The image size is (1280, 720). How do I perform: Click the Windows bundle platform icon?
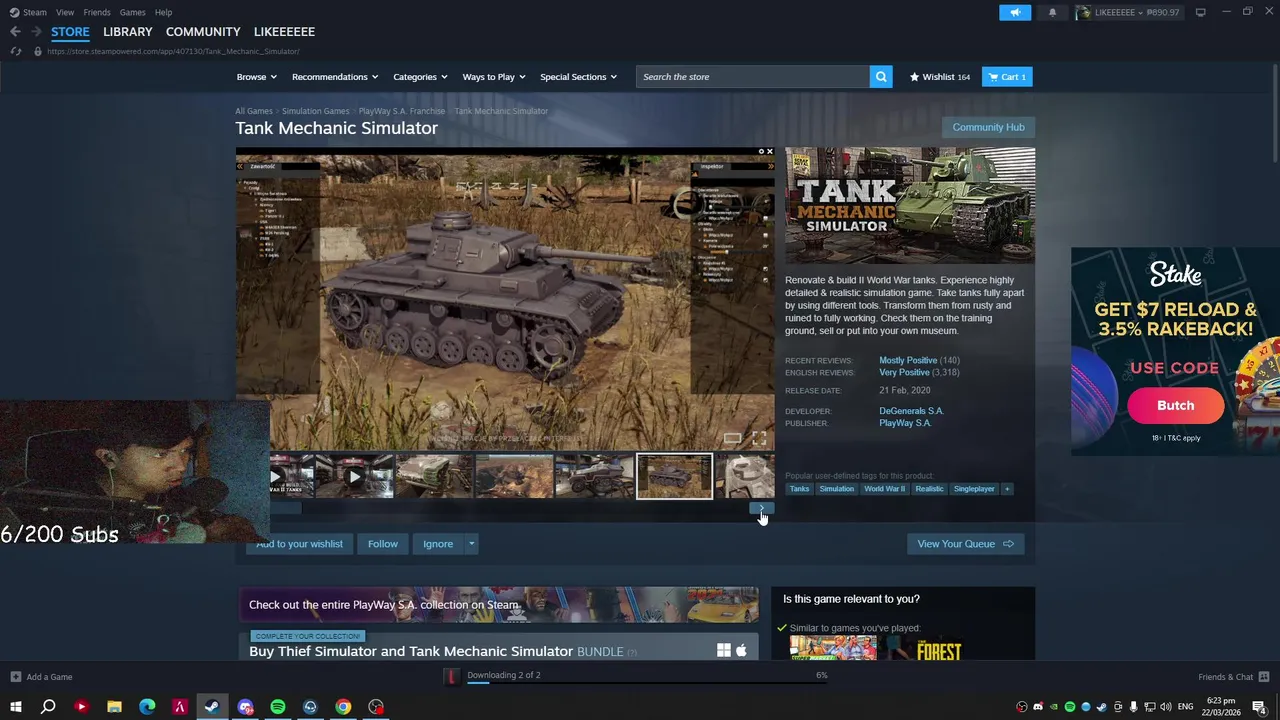pyautogui.click(x=723, y=651)
